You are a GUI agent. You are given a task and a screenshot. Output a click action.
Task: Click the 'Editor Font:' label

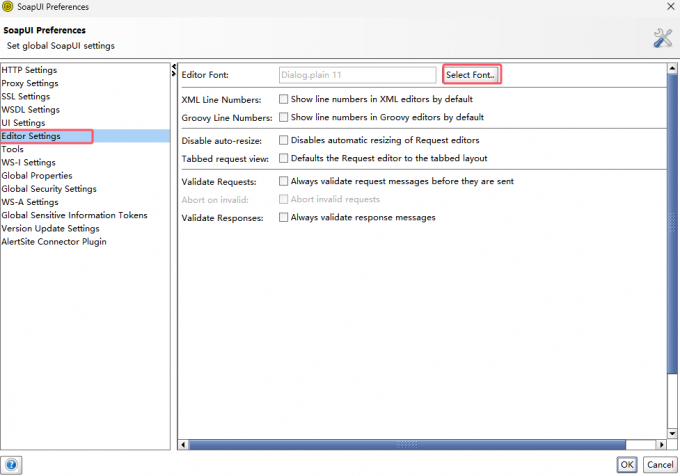[205, 75]
